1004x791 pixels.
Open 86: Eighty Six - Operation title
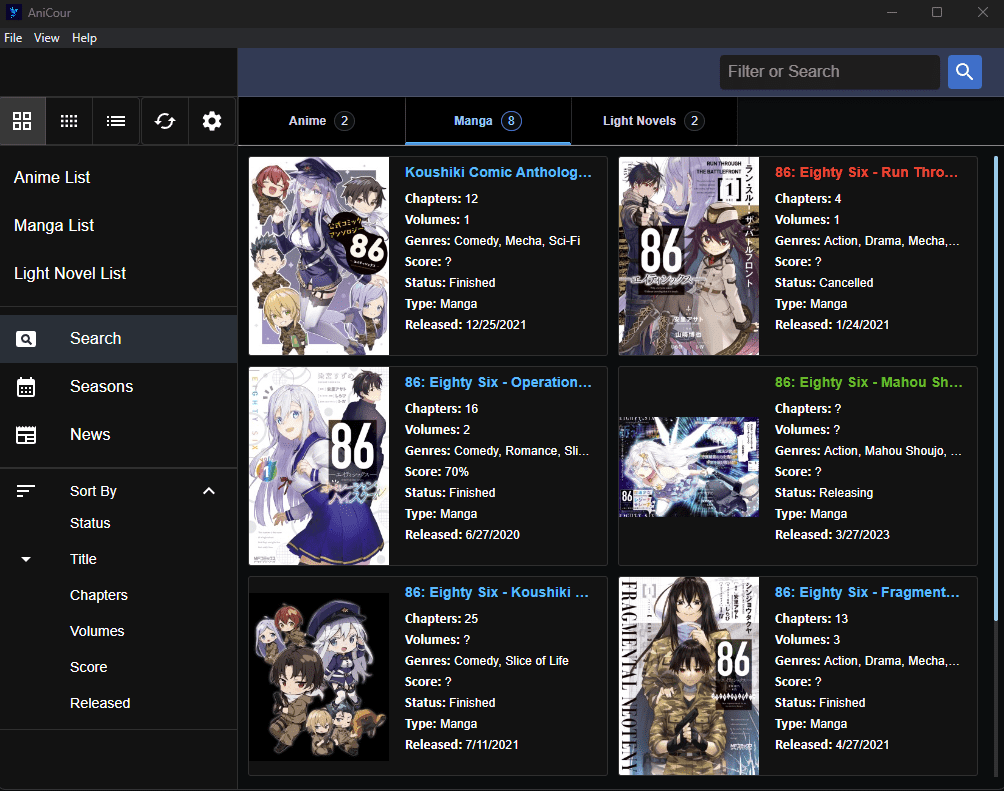pos(498,382)
